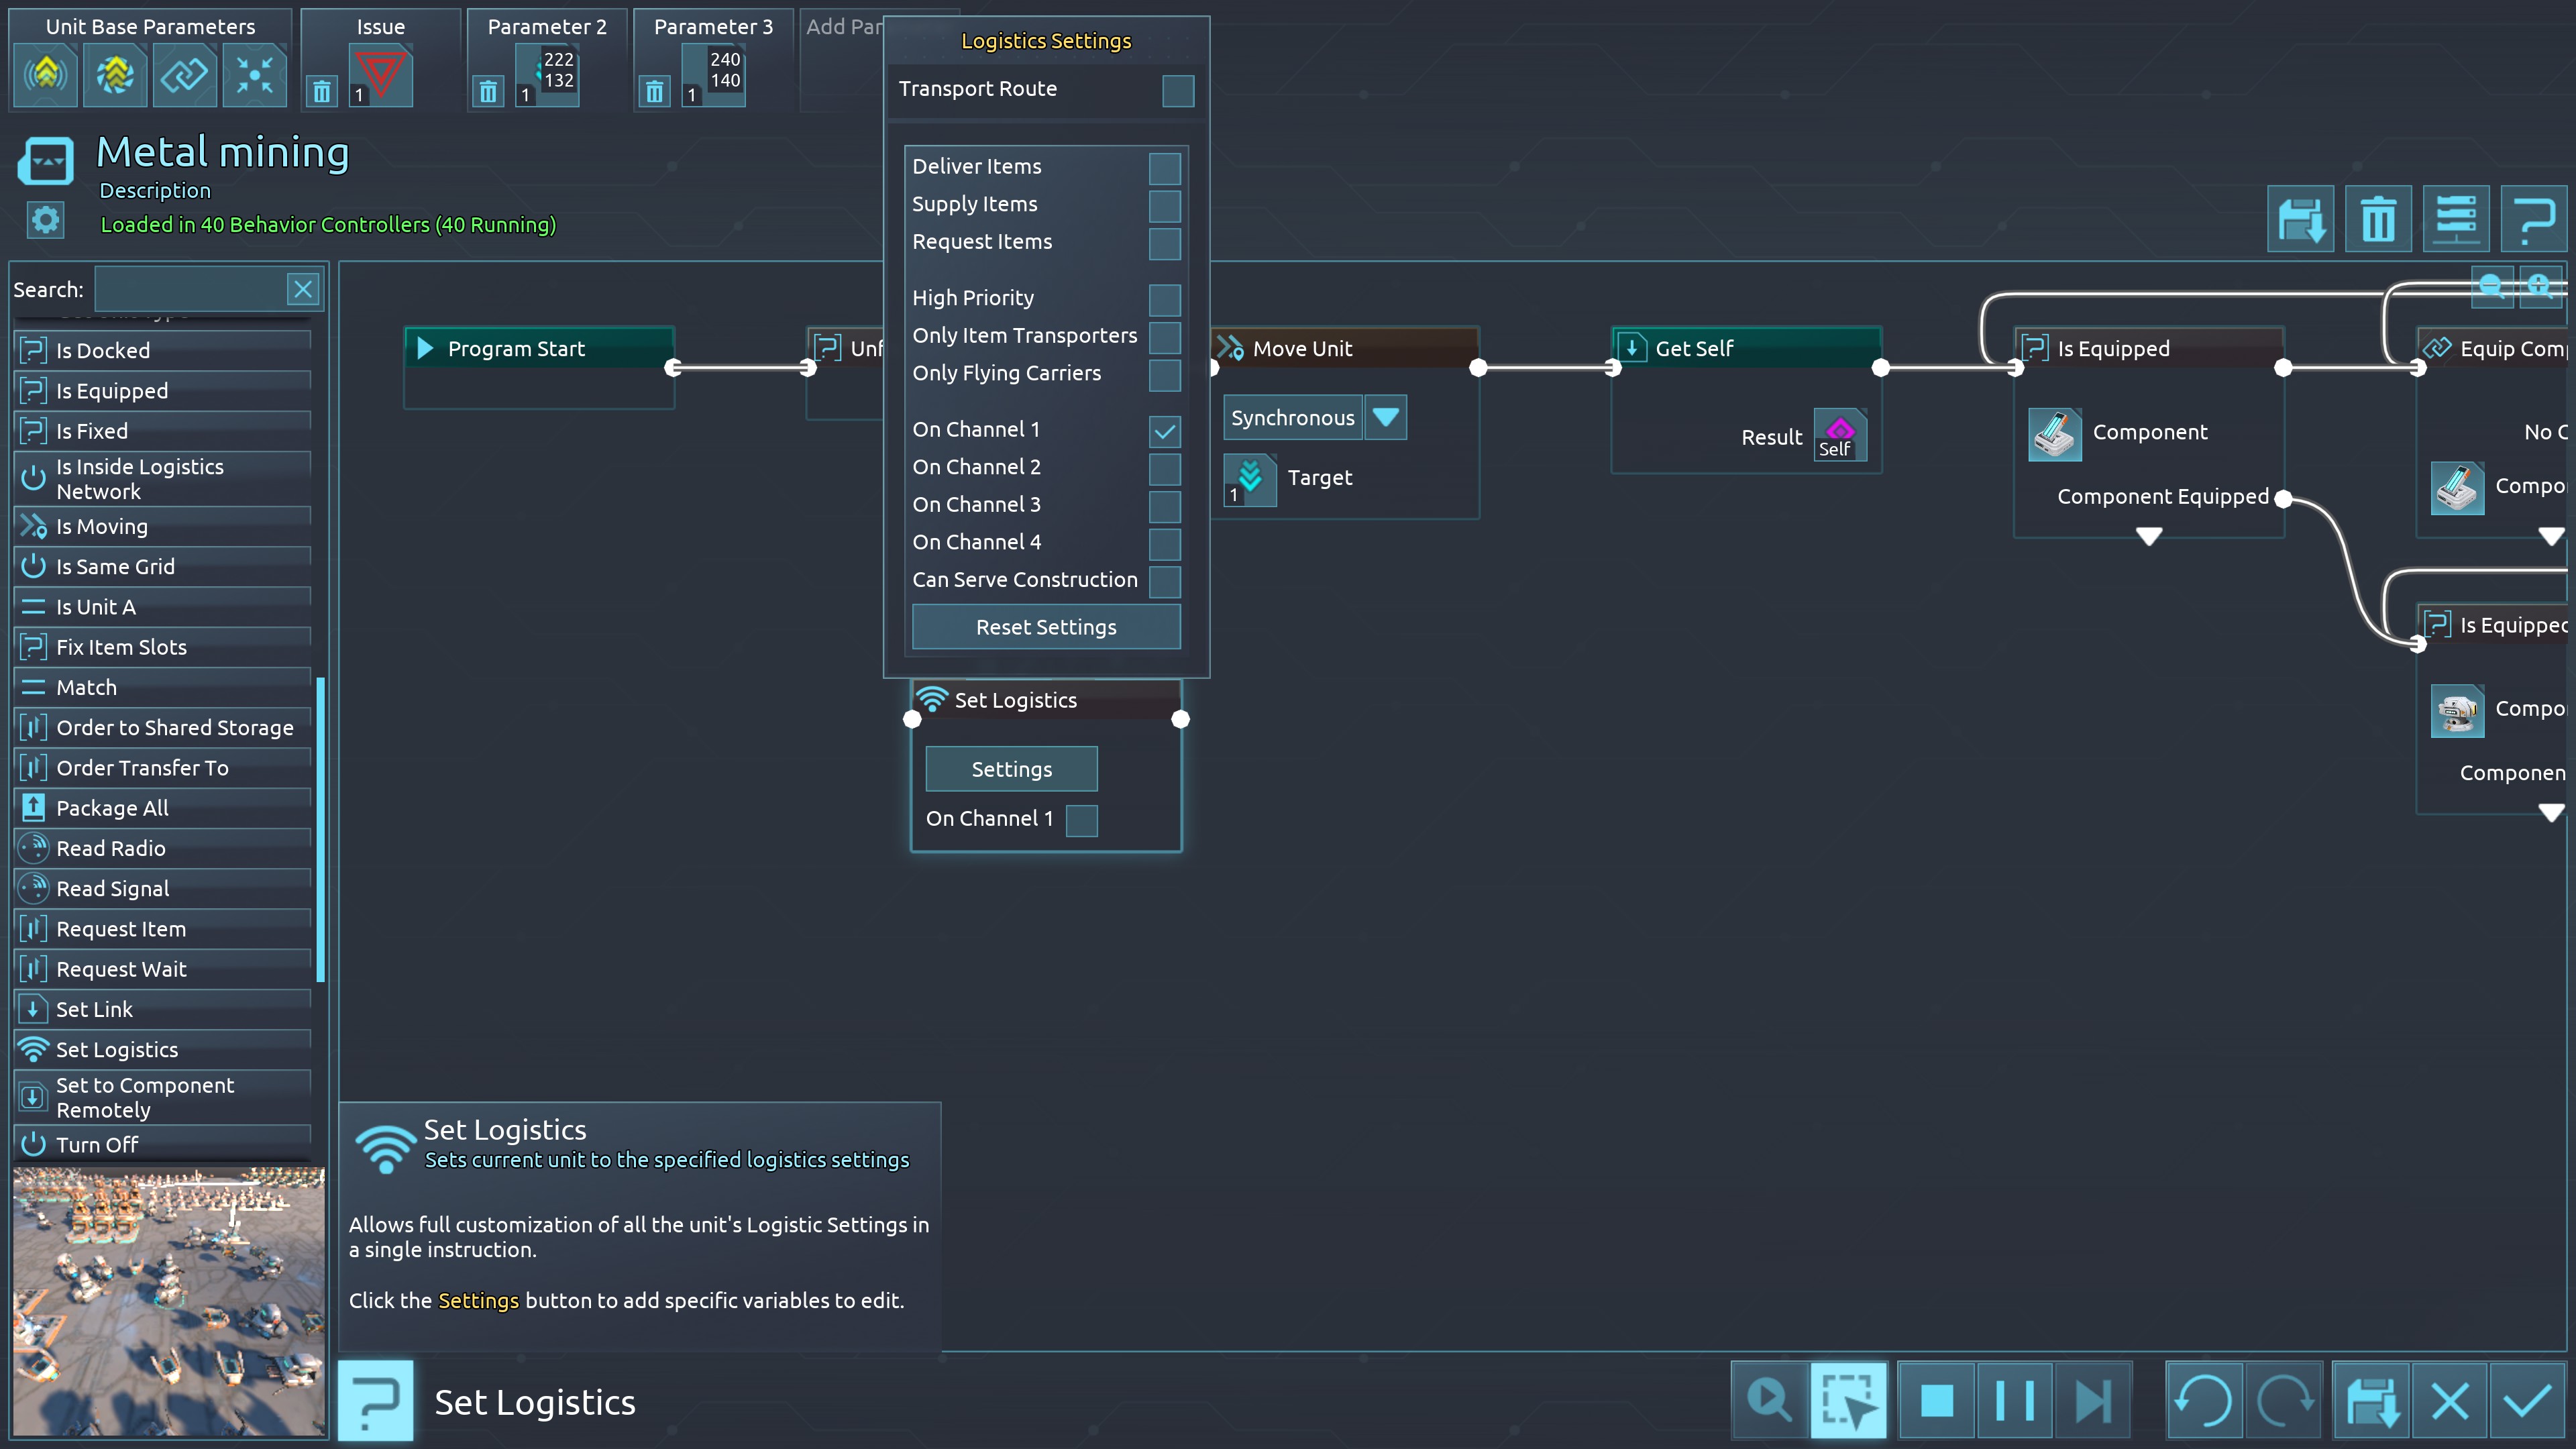2576x1449 pixels.
Task: Expand the Is Equipped node's bottom arrow
Action: click(2148, 537)
